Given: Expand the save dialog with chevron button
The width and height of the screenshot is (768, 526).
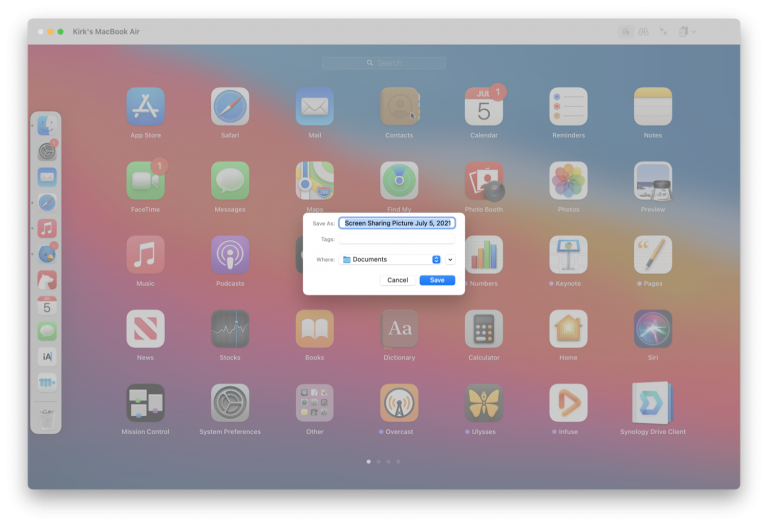Looking at the screenshot, I should [450, 260].
